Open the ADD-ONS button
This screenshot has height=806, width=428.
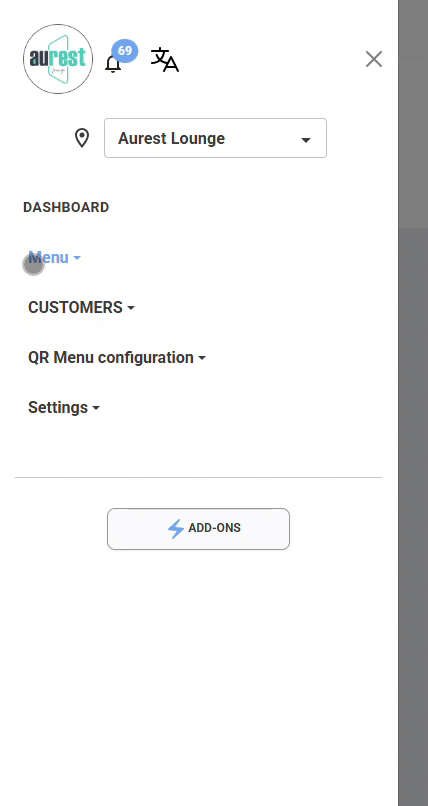198,529
